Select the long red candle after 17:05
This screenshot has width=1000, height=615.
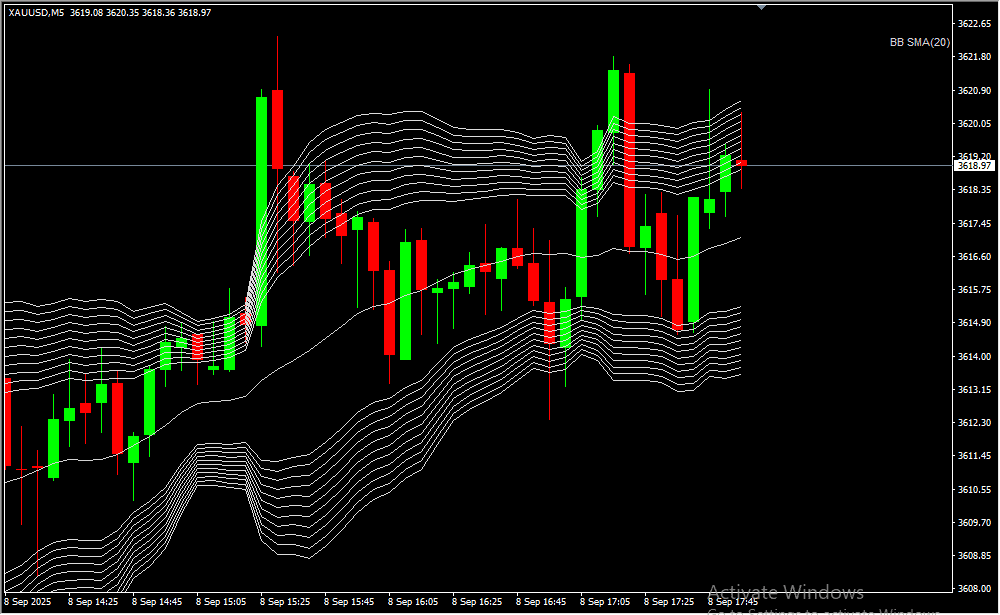click(x=629, y=160)
